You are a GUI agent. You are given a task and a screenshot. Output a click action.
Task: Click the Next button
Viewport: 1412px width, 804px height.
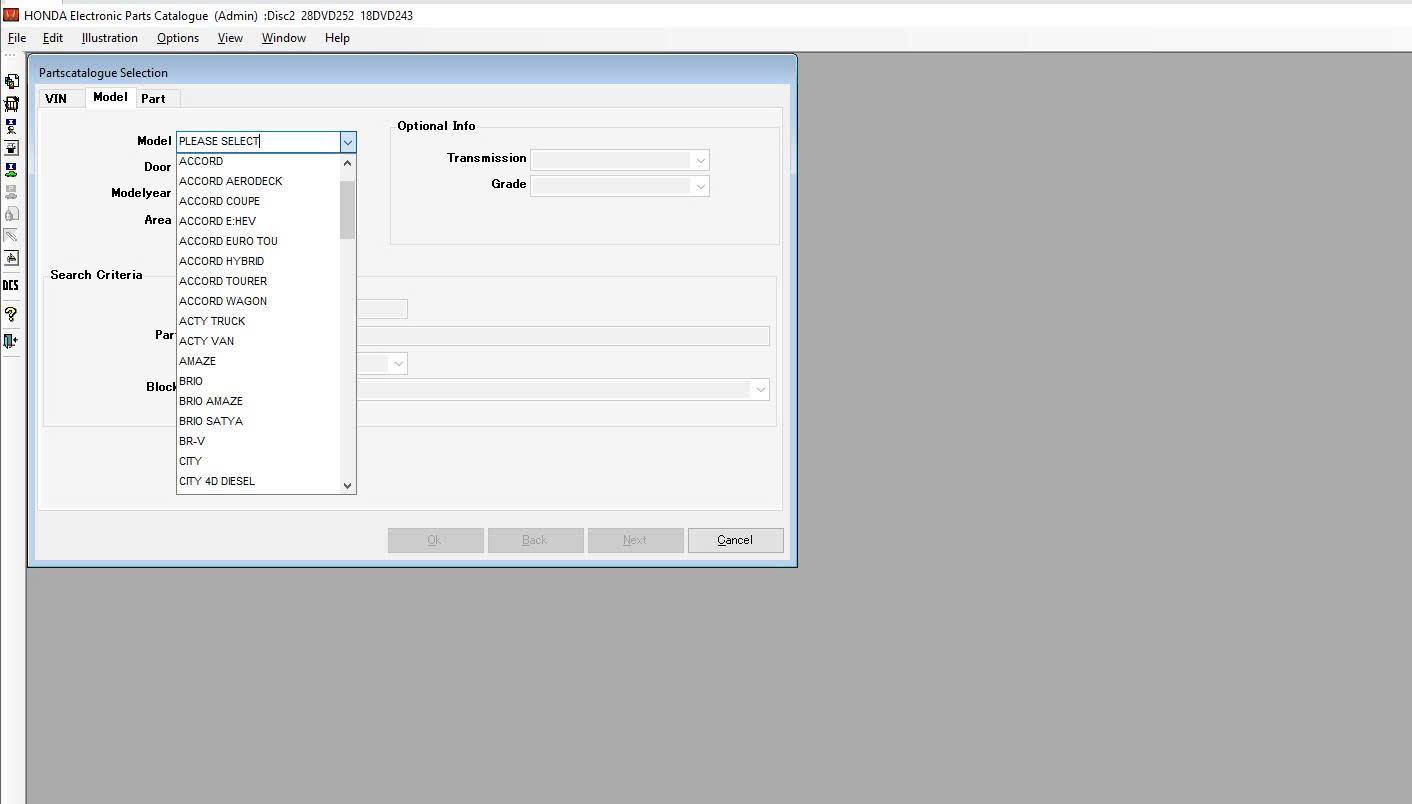(x=635, y=540)
